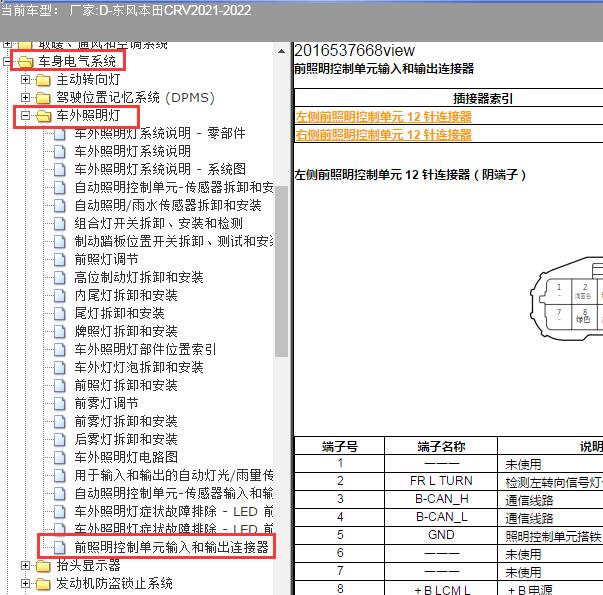603x595 pixels.
Task: Click the 2016537668view page title
Action: pos(355,50)
